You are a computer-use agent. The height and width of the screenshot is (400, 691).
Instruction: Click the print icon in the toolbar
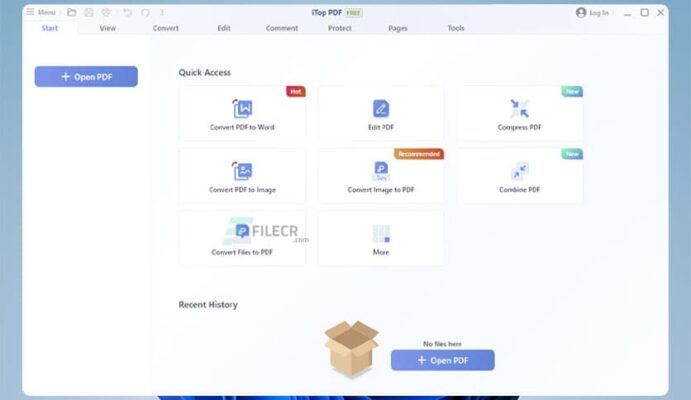(106, 12)
